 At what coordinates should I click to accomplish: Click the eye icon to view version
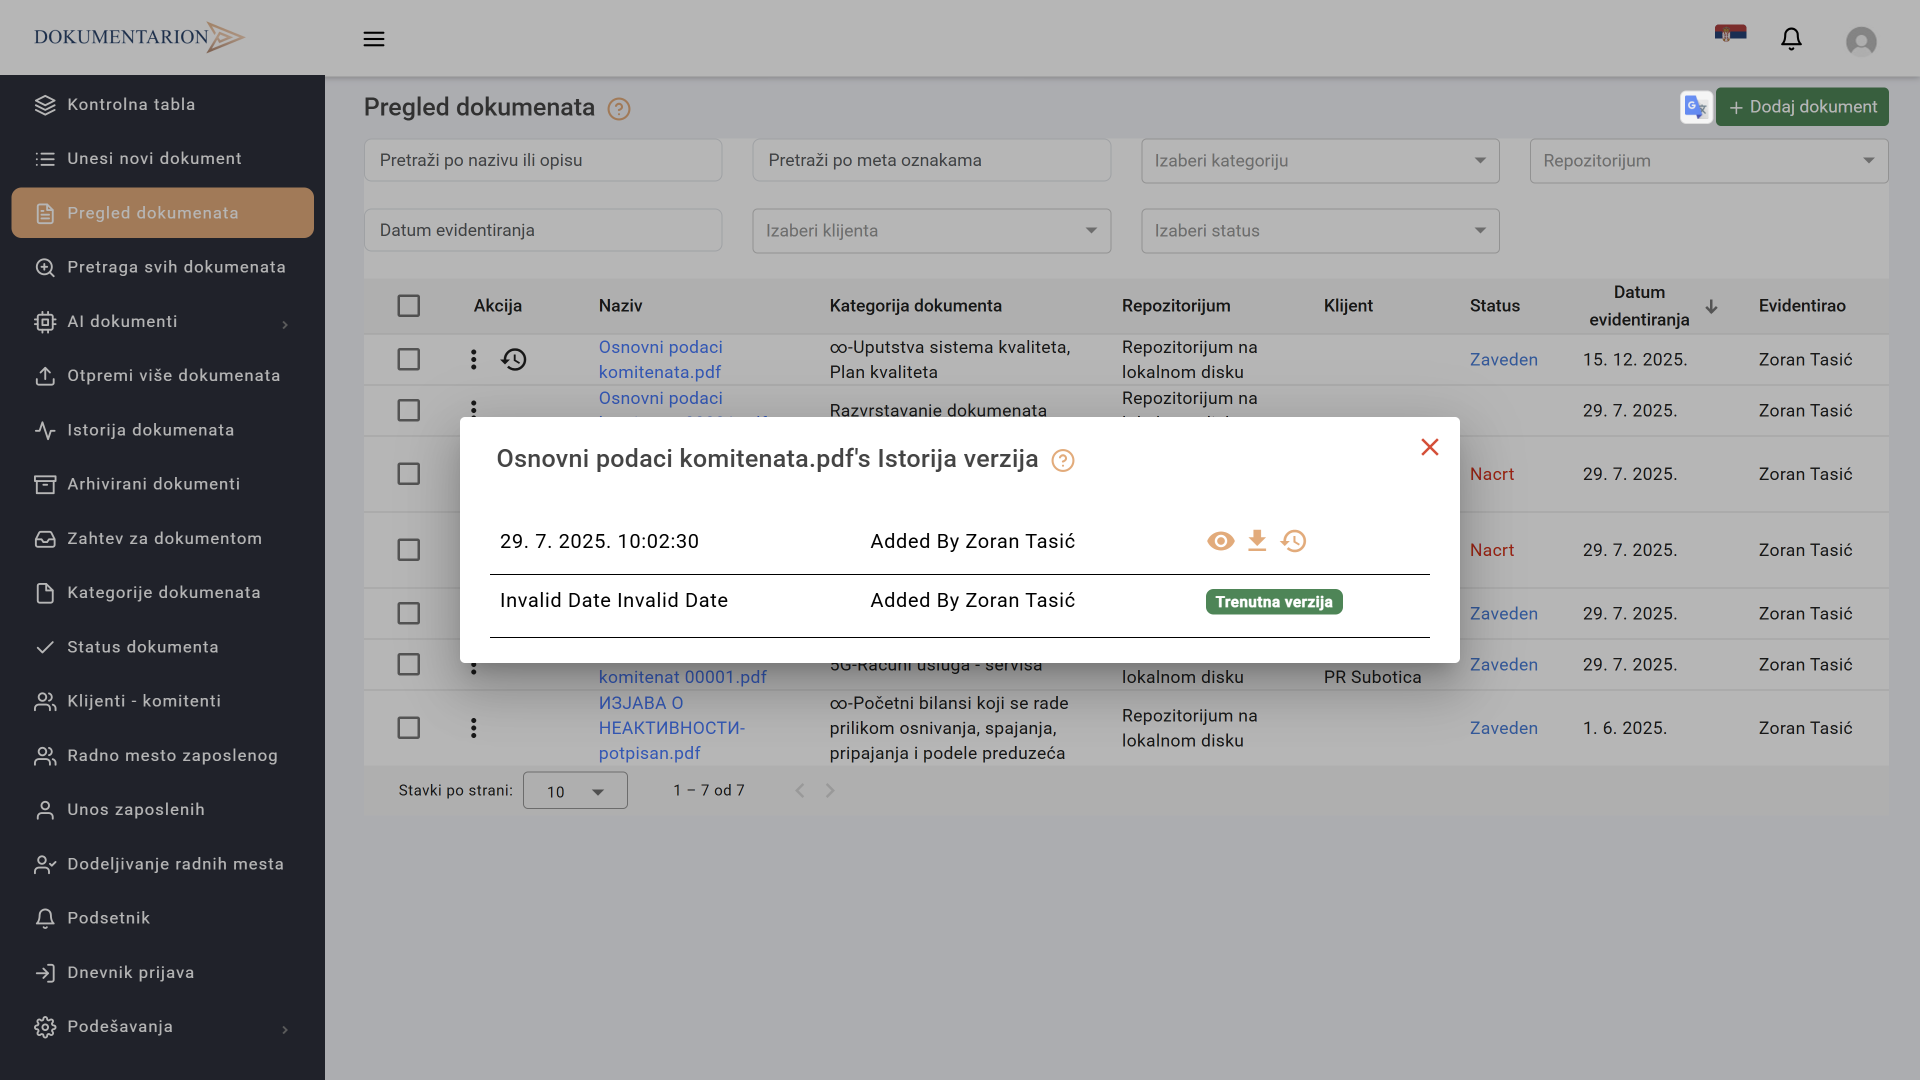tap(1220, 541)
